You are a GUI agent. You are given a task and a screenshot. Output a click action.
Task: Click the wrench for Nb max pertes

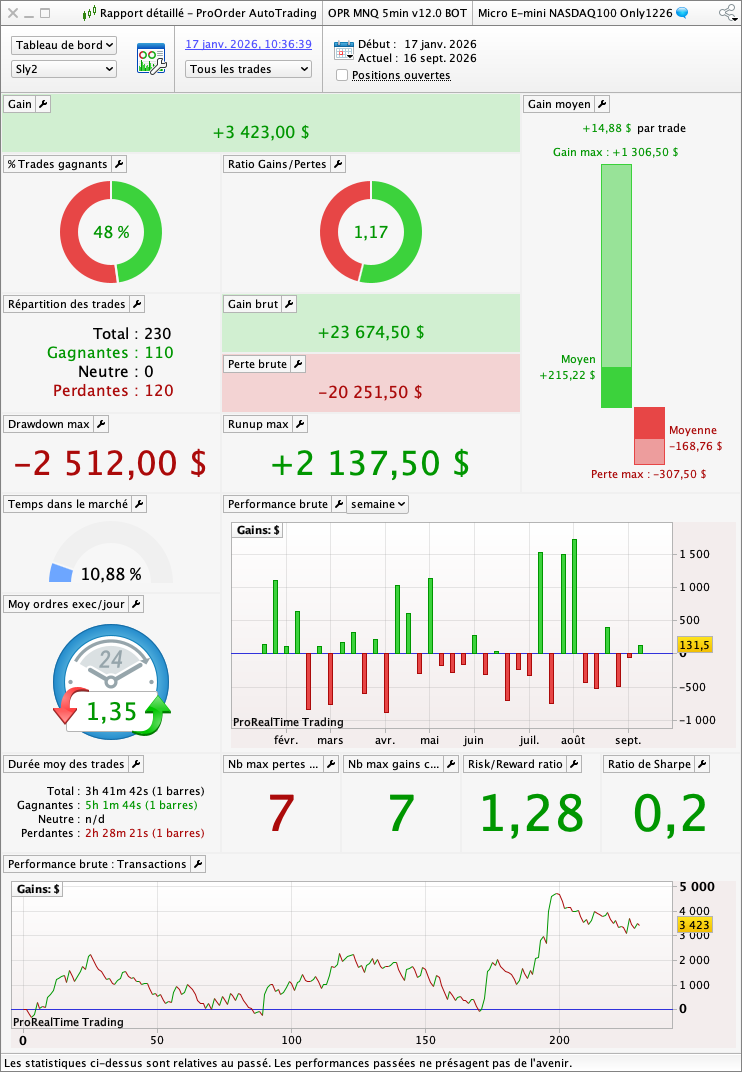[x=331, y=764]
